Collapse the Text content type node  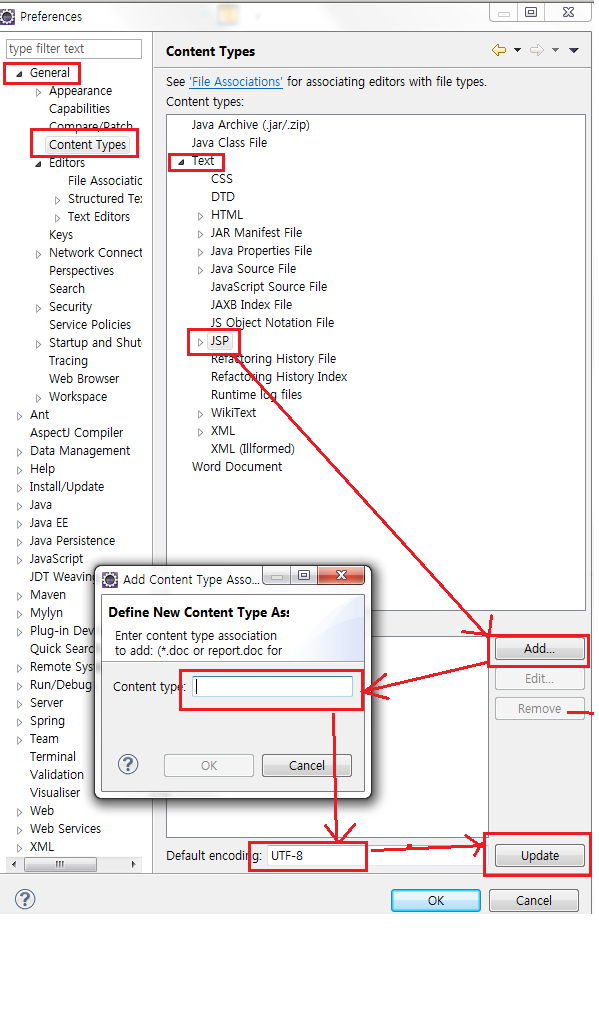(x=181, y=162)
